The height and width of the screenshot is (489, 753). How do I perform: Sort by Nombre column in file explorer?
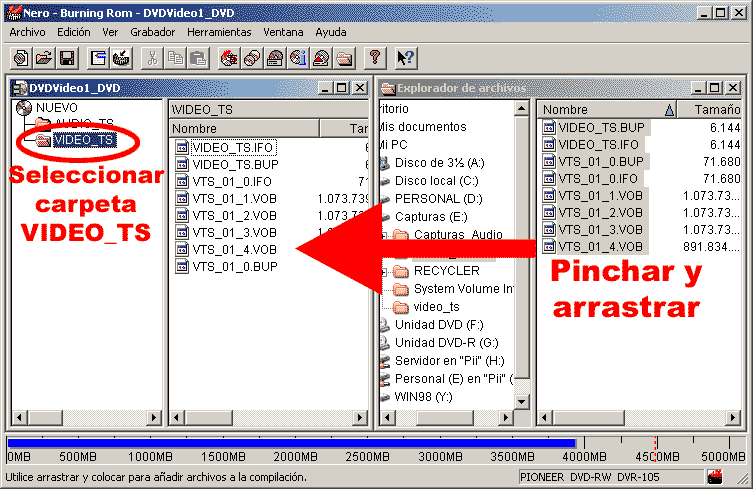(600, 109)
